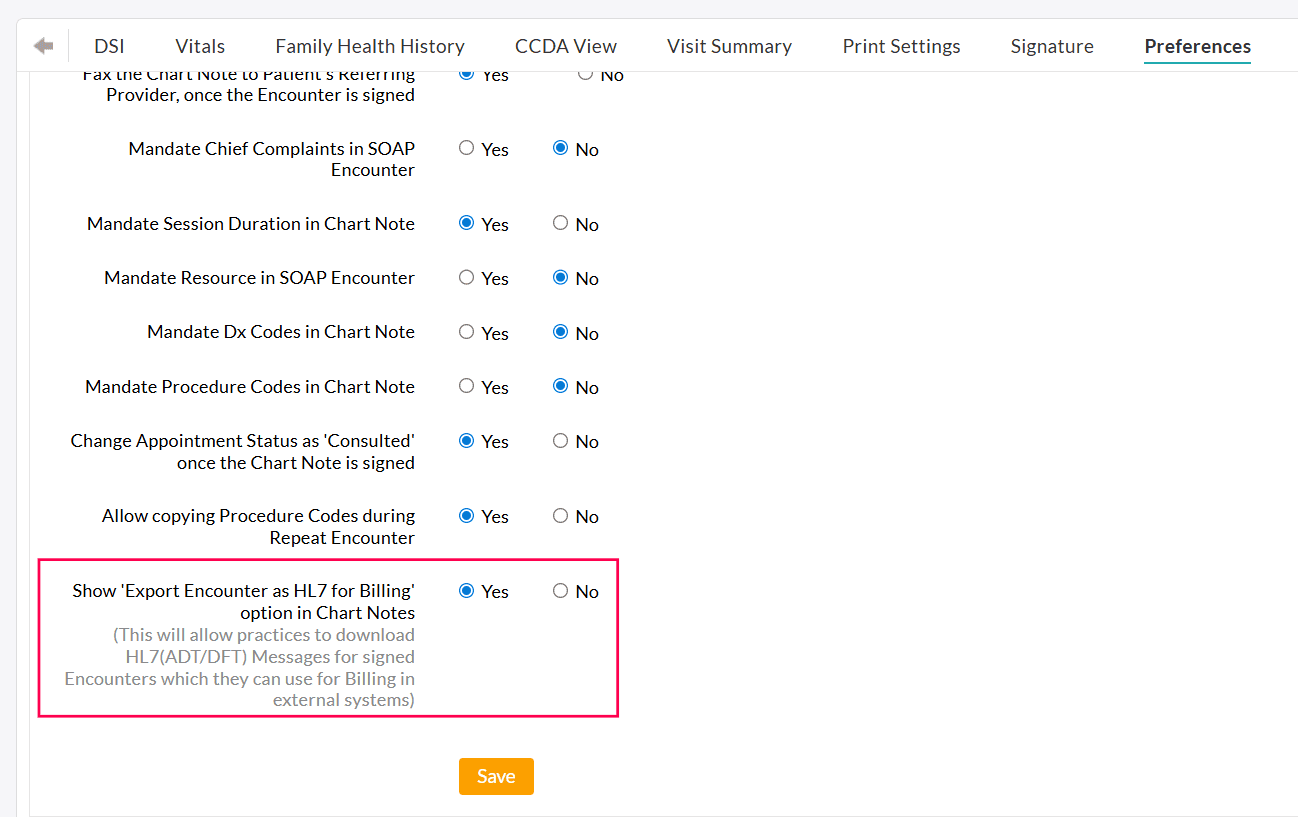Open the DSI tab
The width and height of the screenshot is (1298, 817).
[x=109, y=46]
